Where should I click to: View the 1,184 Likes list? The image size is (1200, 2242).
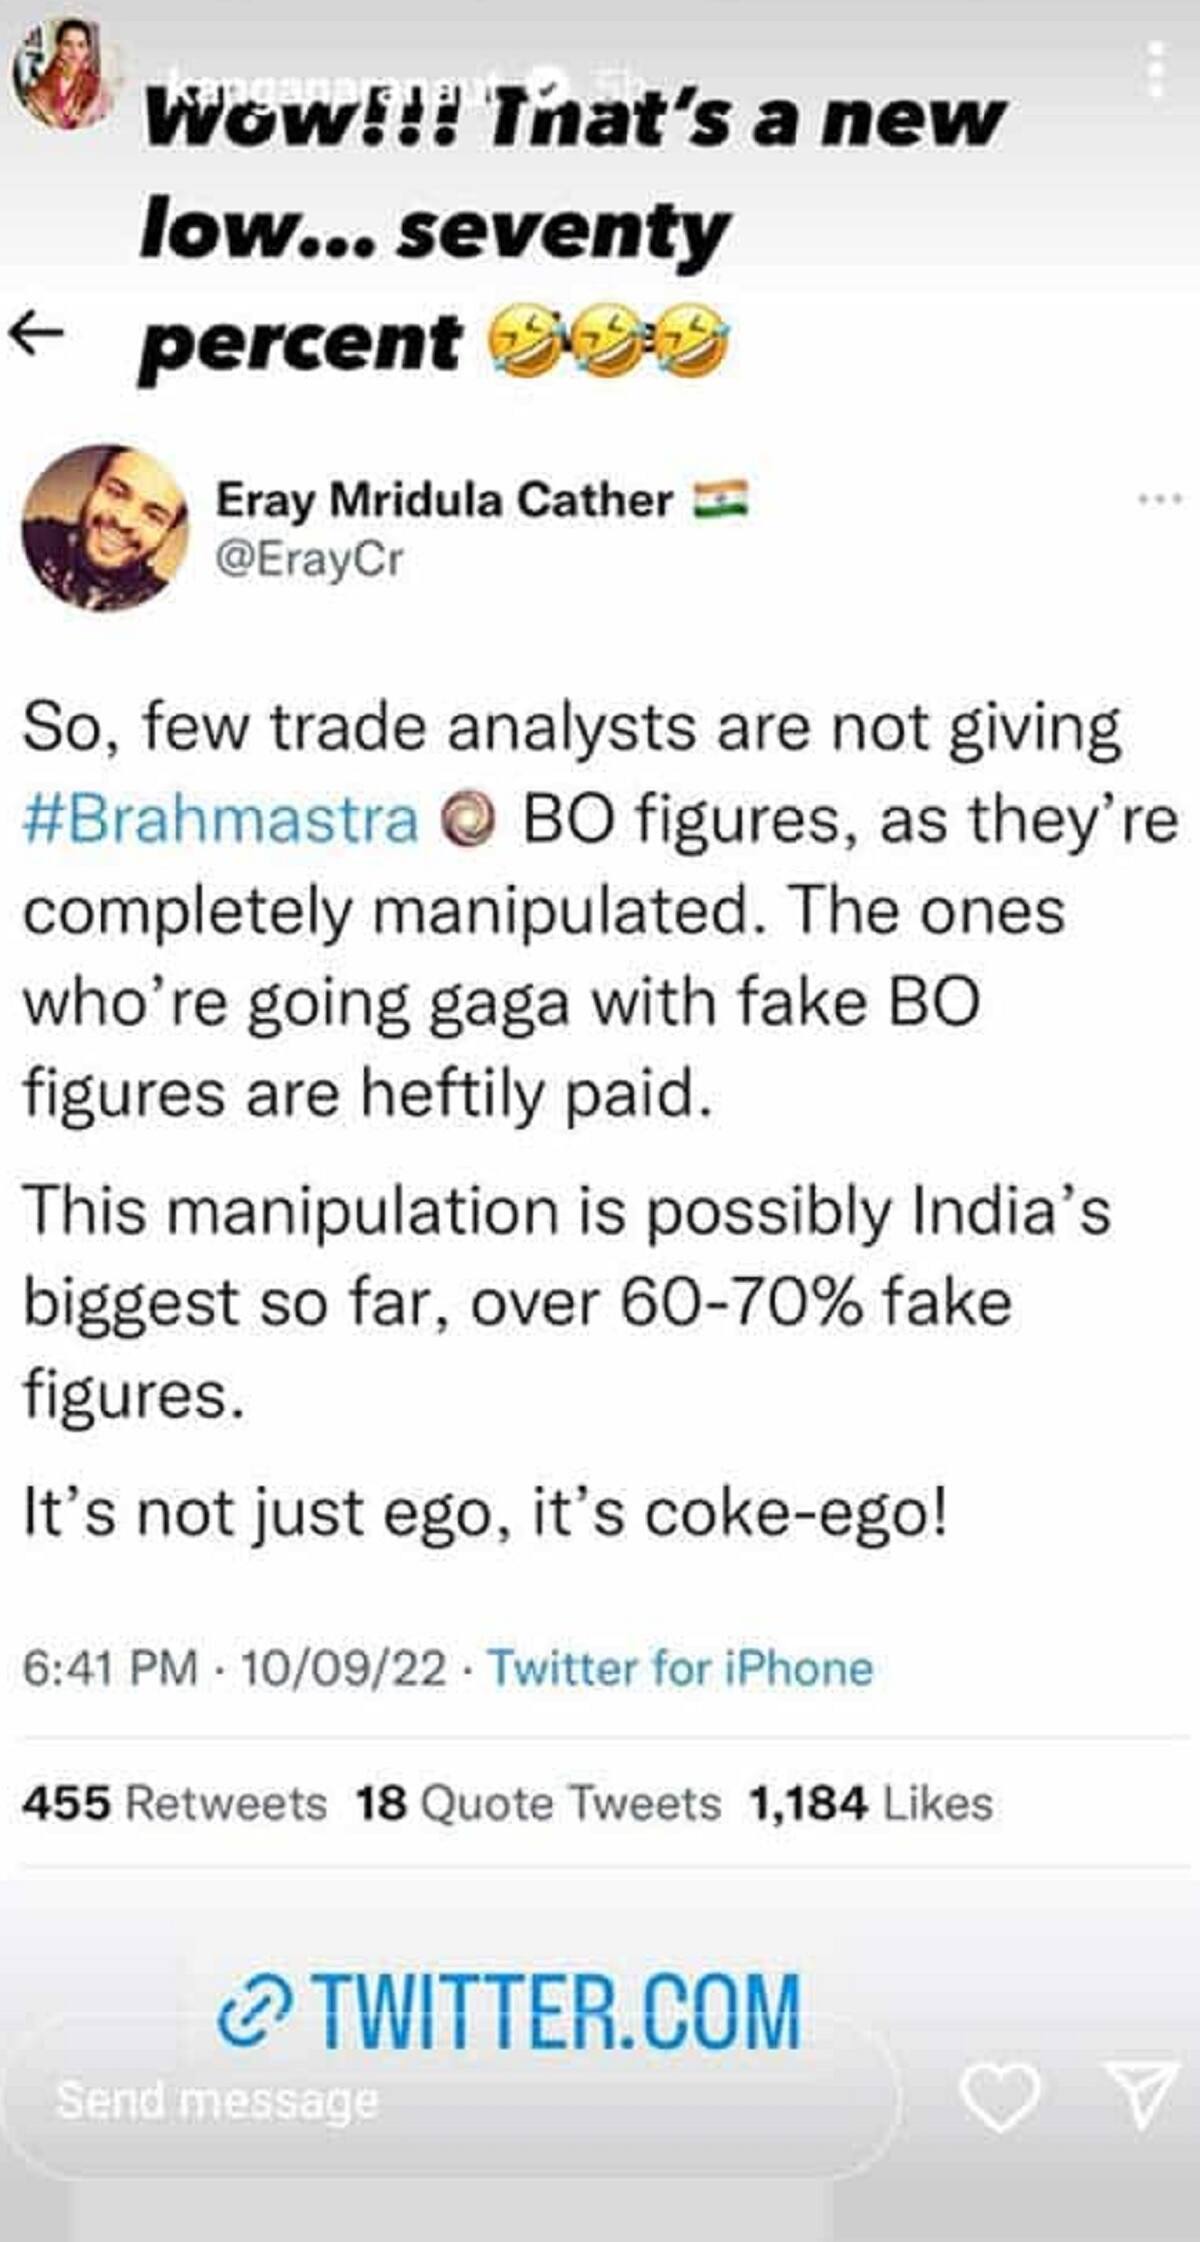(870, 1803)
